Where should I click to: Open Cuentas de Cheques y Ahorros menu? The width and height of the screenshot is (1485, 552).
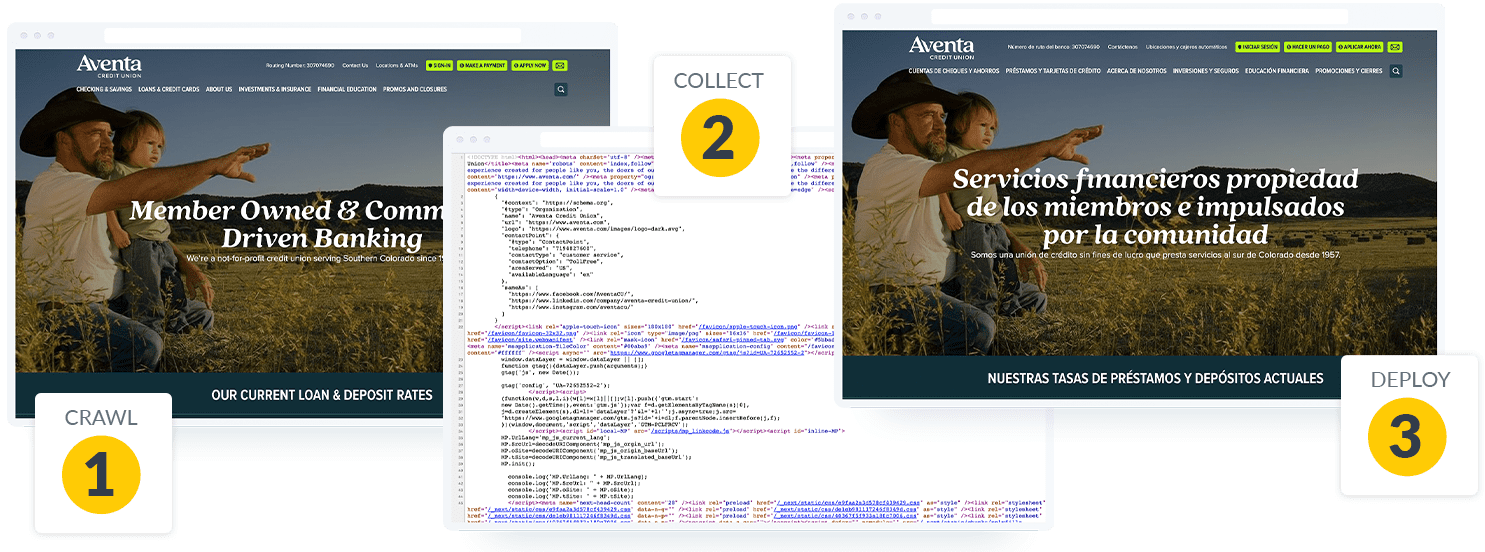pos(953,71)
